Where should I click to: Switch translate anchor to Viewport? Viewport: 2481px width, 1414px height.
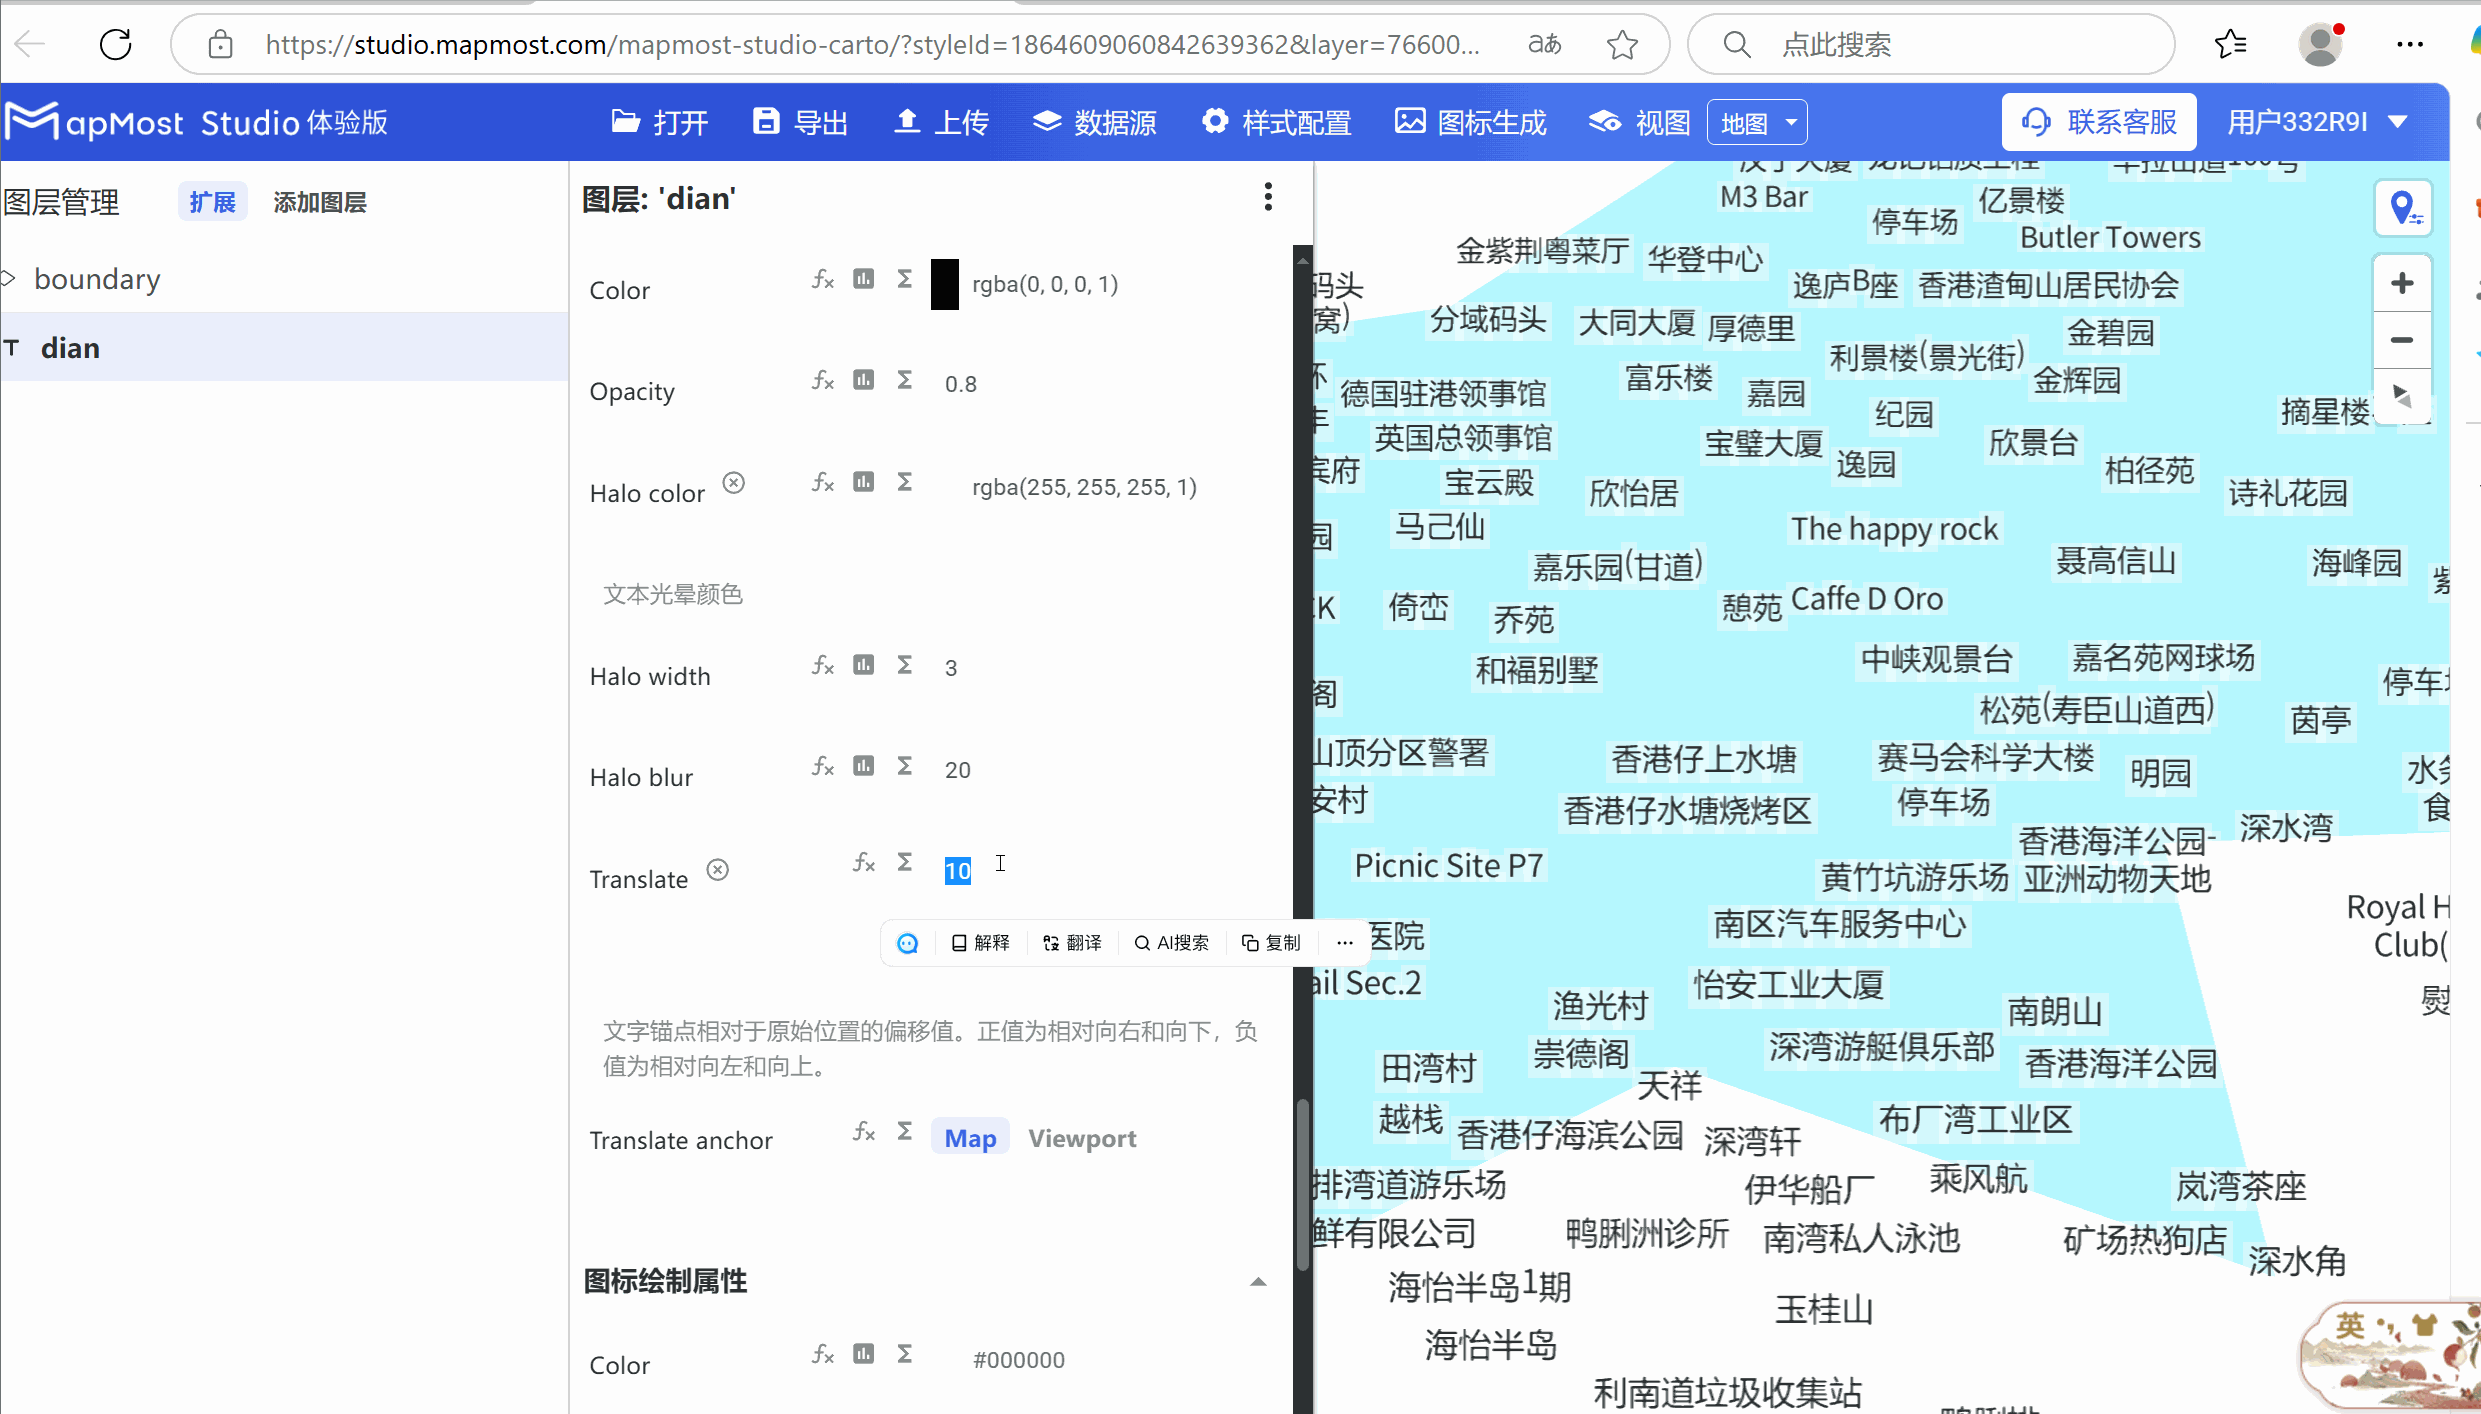1082,1138
